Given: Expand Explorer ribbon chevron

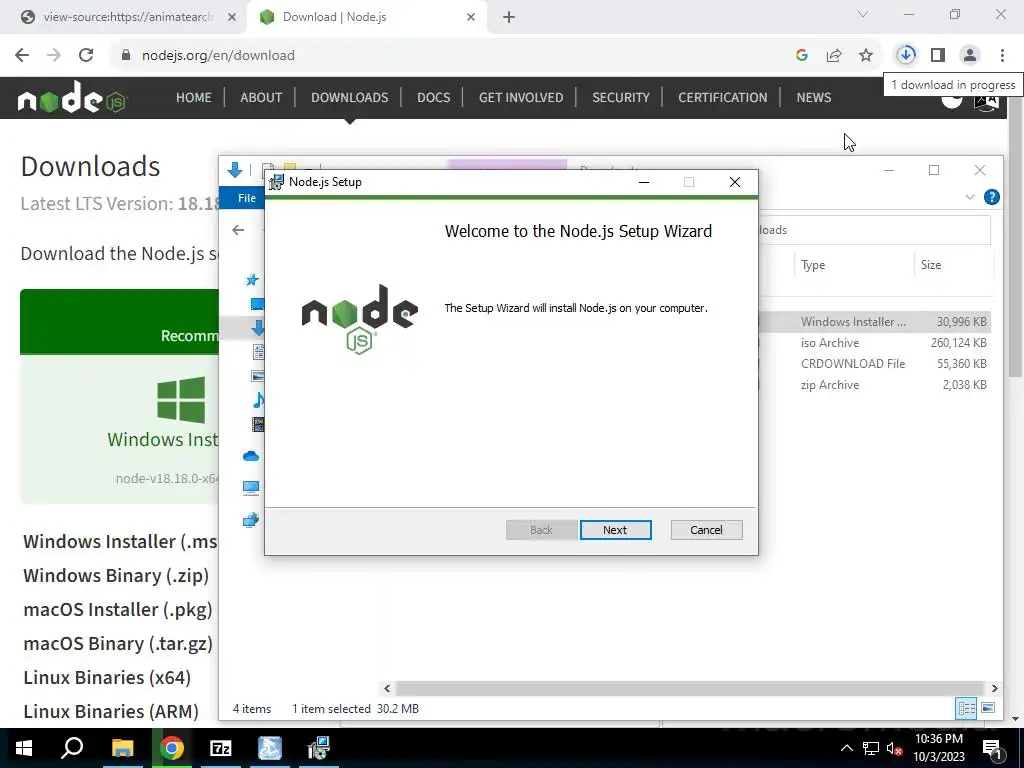Looking at the screenshot, I should (x=970, y=197).
